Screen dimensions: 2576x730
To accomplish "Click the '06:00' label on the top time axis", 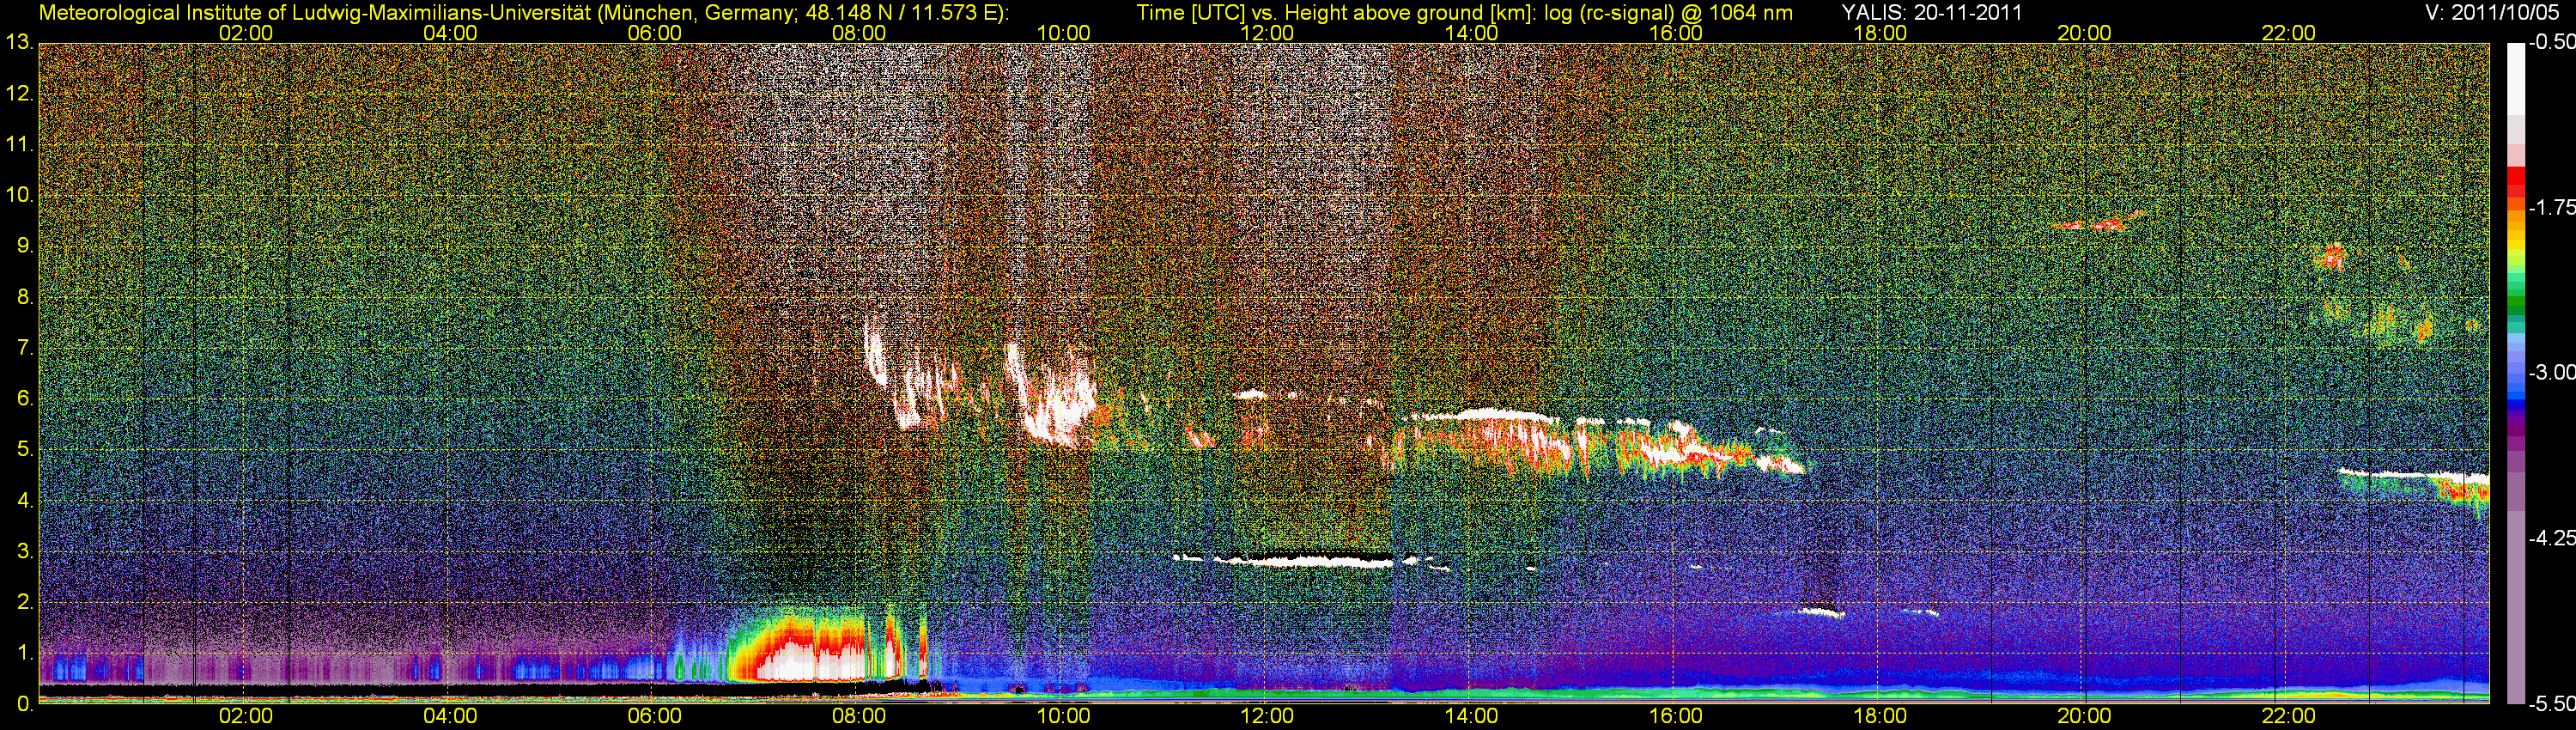I will [x=655, y=33].
